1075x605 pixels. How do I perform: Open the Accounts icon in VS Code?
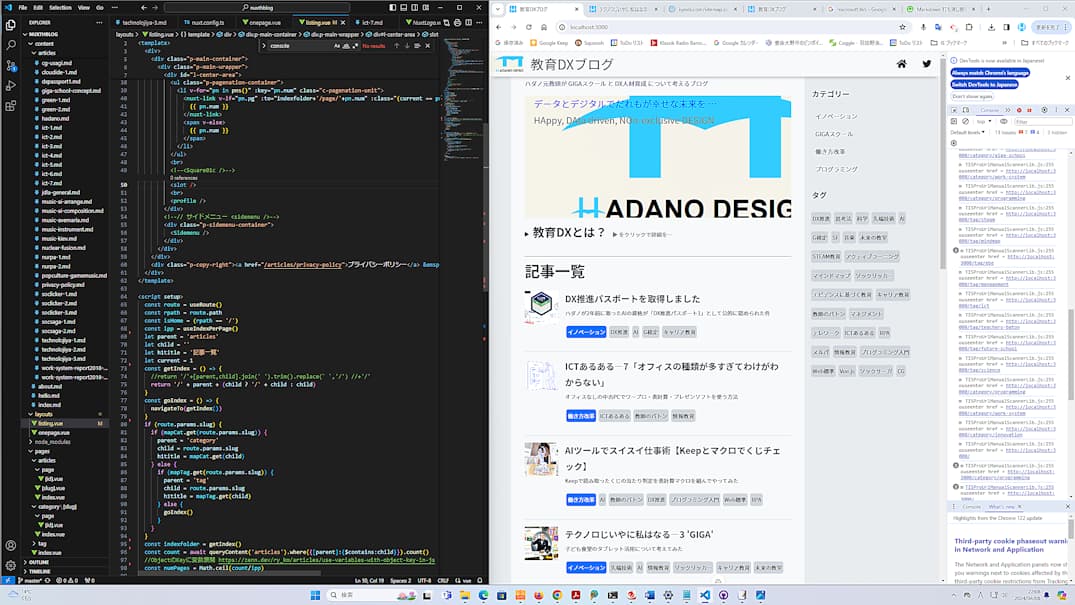pyautogui.click(x=10, y=546)
